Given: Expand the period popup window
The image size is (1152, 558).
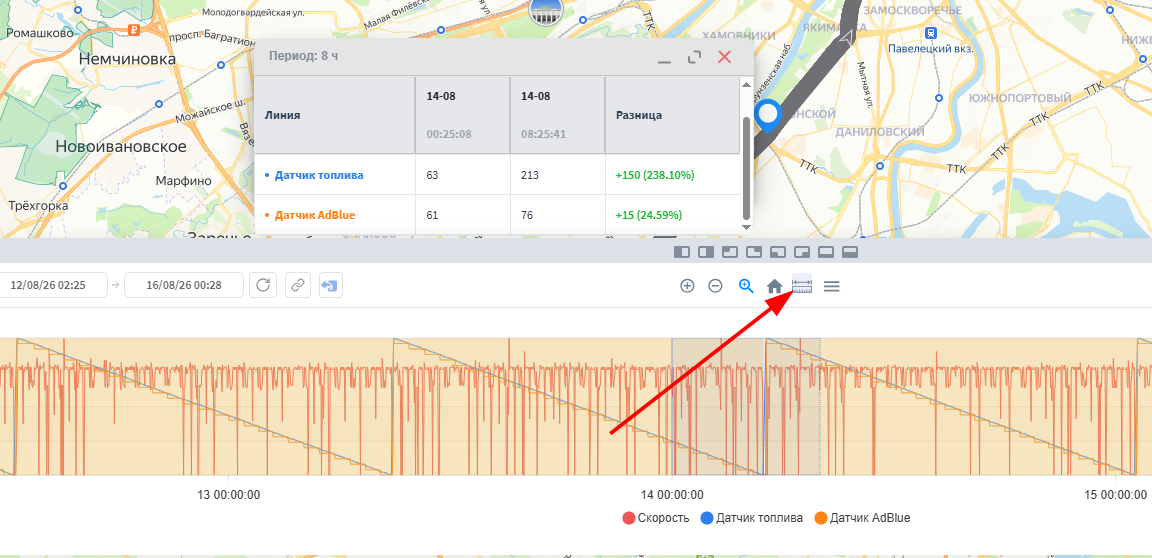Looking at the screenshot, I should (694, 57).
